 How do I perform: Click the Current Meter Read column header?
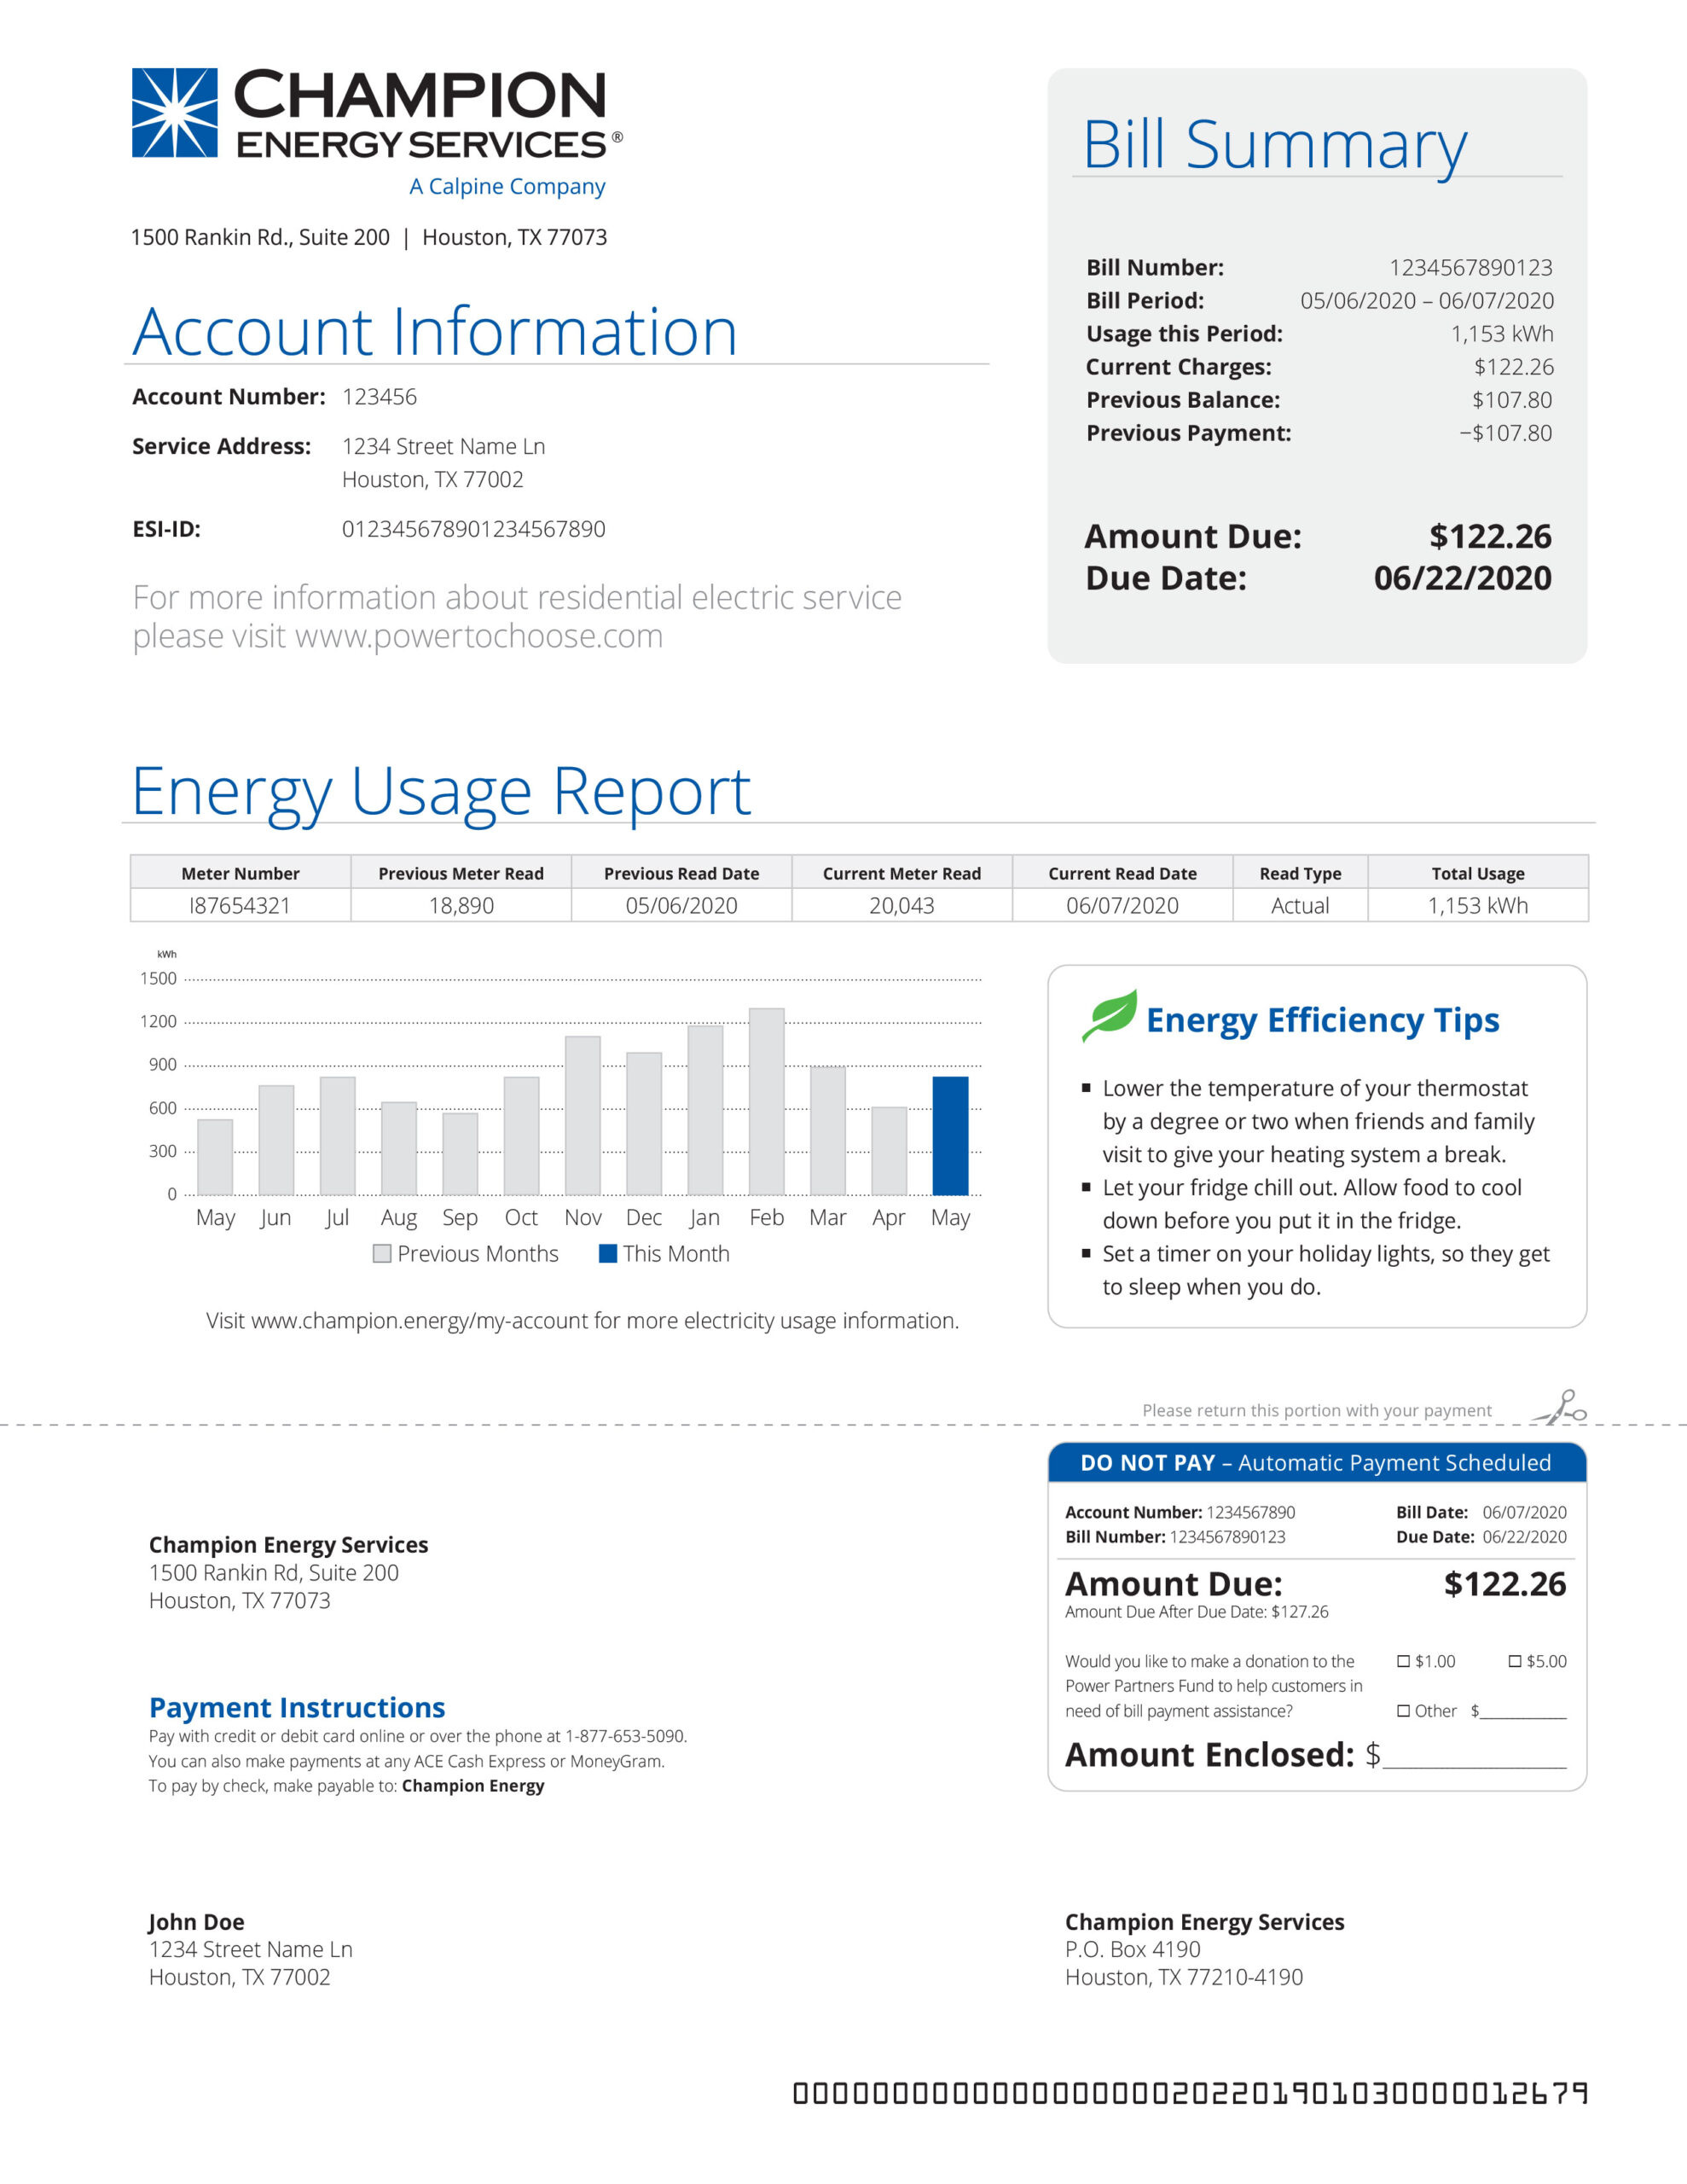coord(902,873)
